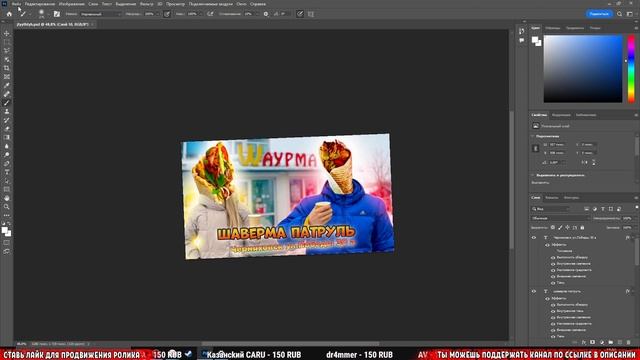Screen dimensions: 640x360
Task: Switch to the Каналы tab
Action: (552, 198)
